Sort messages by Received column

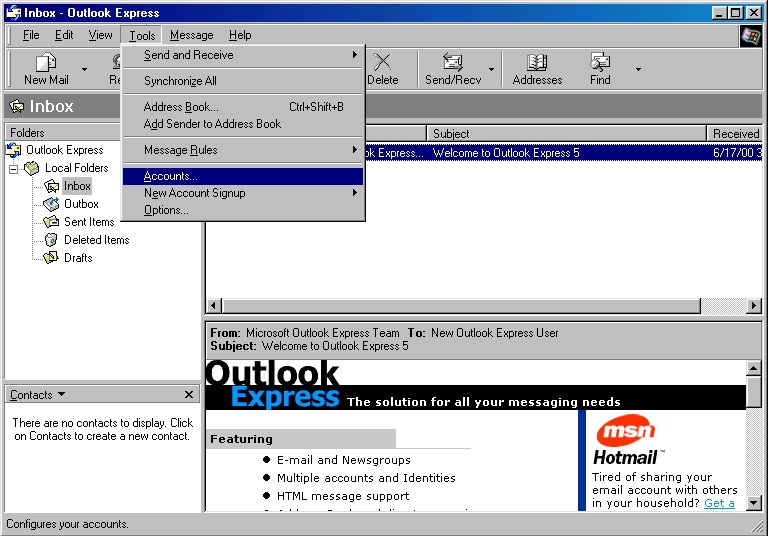734,133
